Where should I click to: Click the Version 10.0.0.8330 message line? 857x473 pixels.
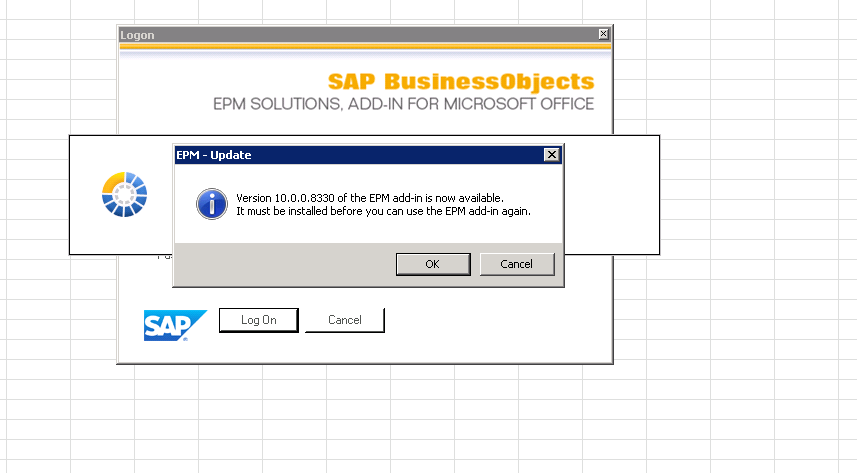[370, 198]
